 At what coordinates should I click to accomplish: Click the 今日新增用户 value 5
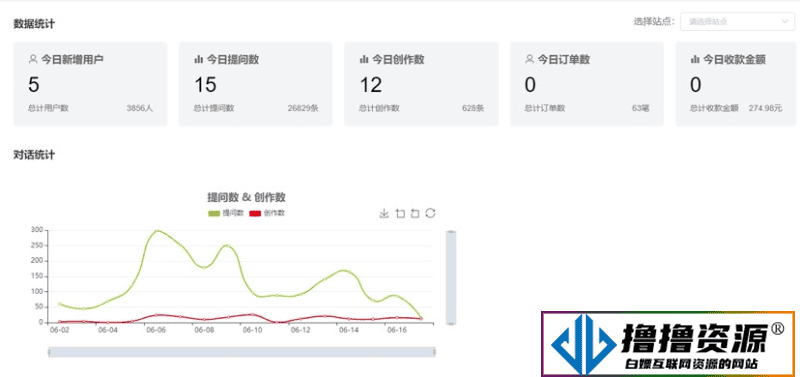[34, 85]
